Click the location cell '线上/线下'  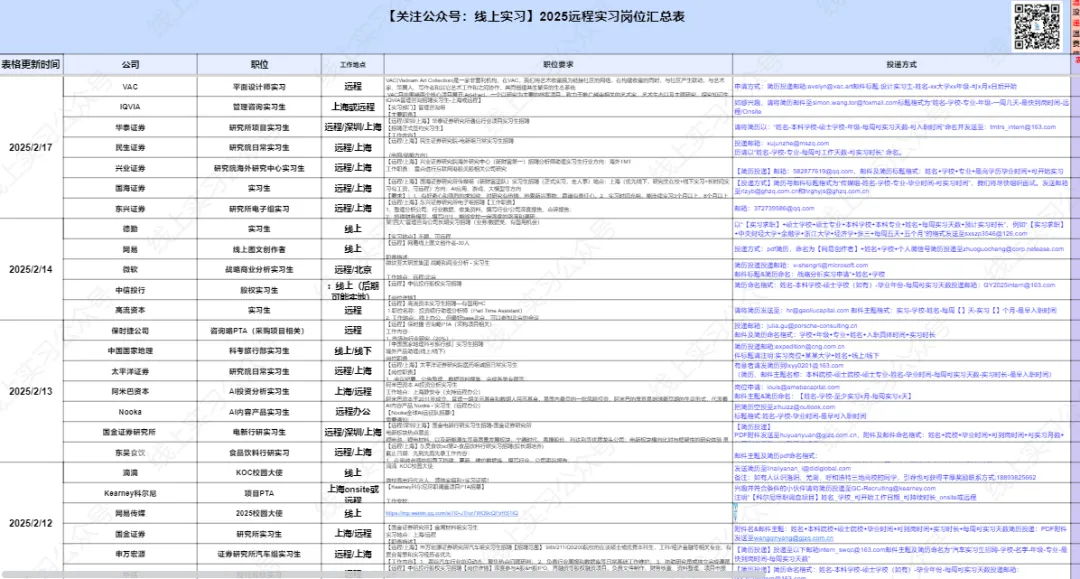tap(353, 350)
